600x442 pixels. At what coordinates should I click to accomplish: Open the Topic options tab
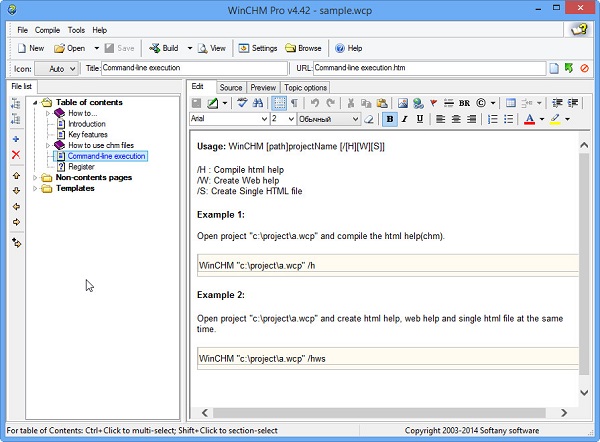[x=305, y=88]
